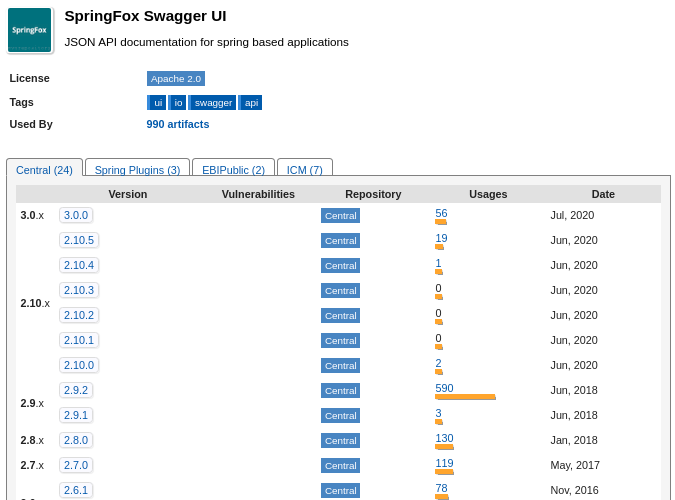Viewport: 675px width, 500px height.
Task: Click Central repository badge for 2.8.0
Action: click(x=341, y=441)
